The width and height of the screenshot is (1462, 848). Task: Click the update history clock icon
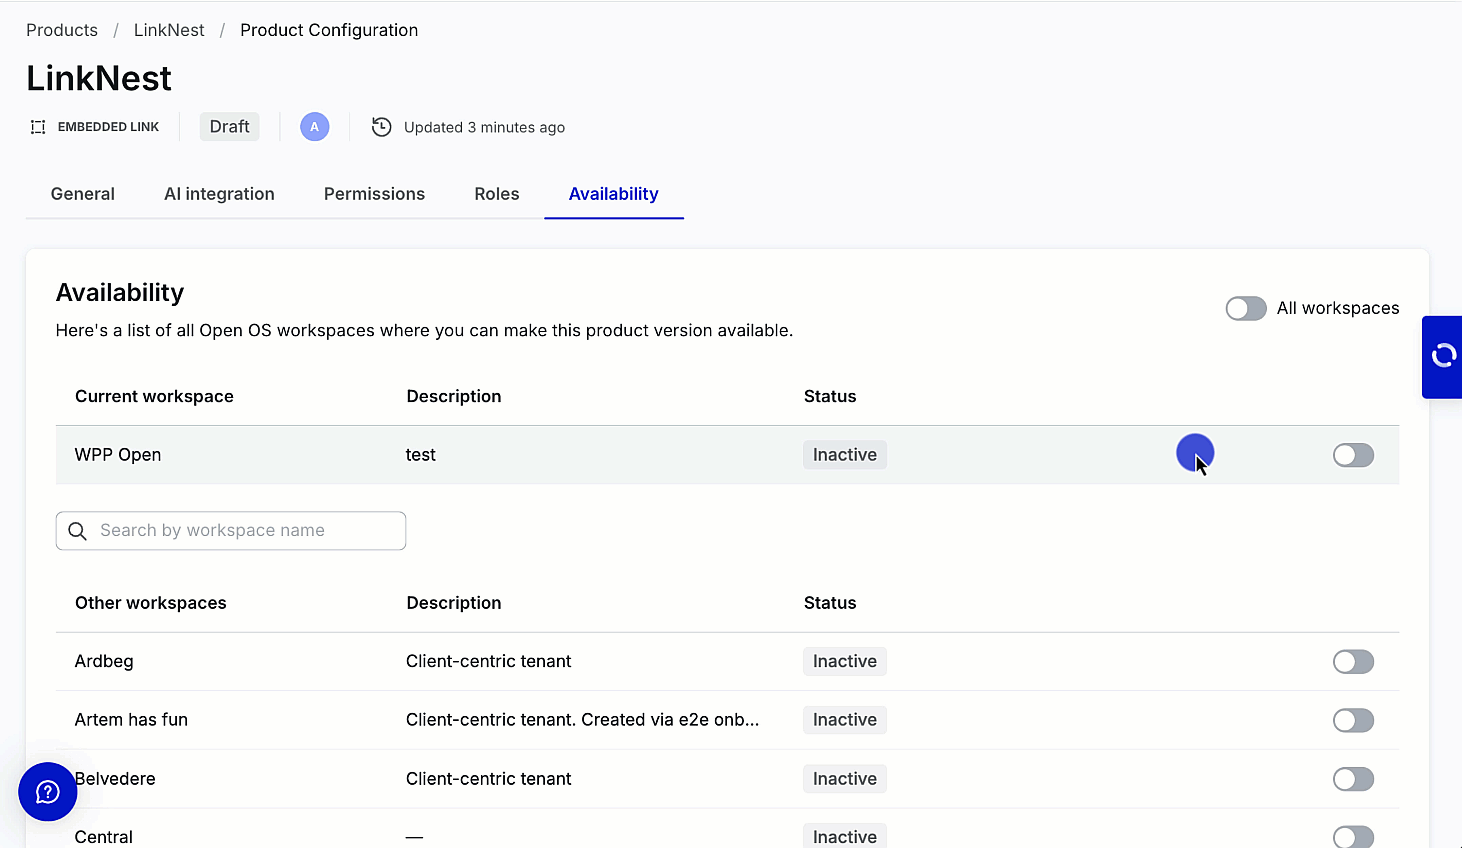click(381, 127)
